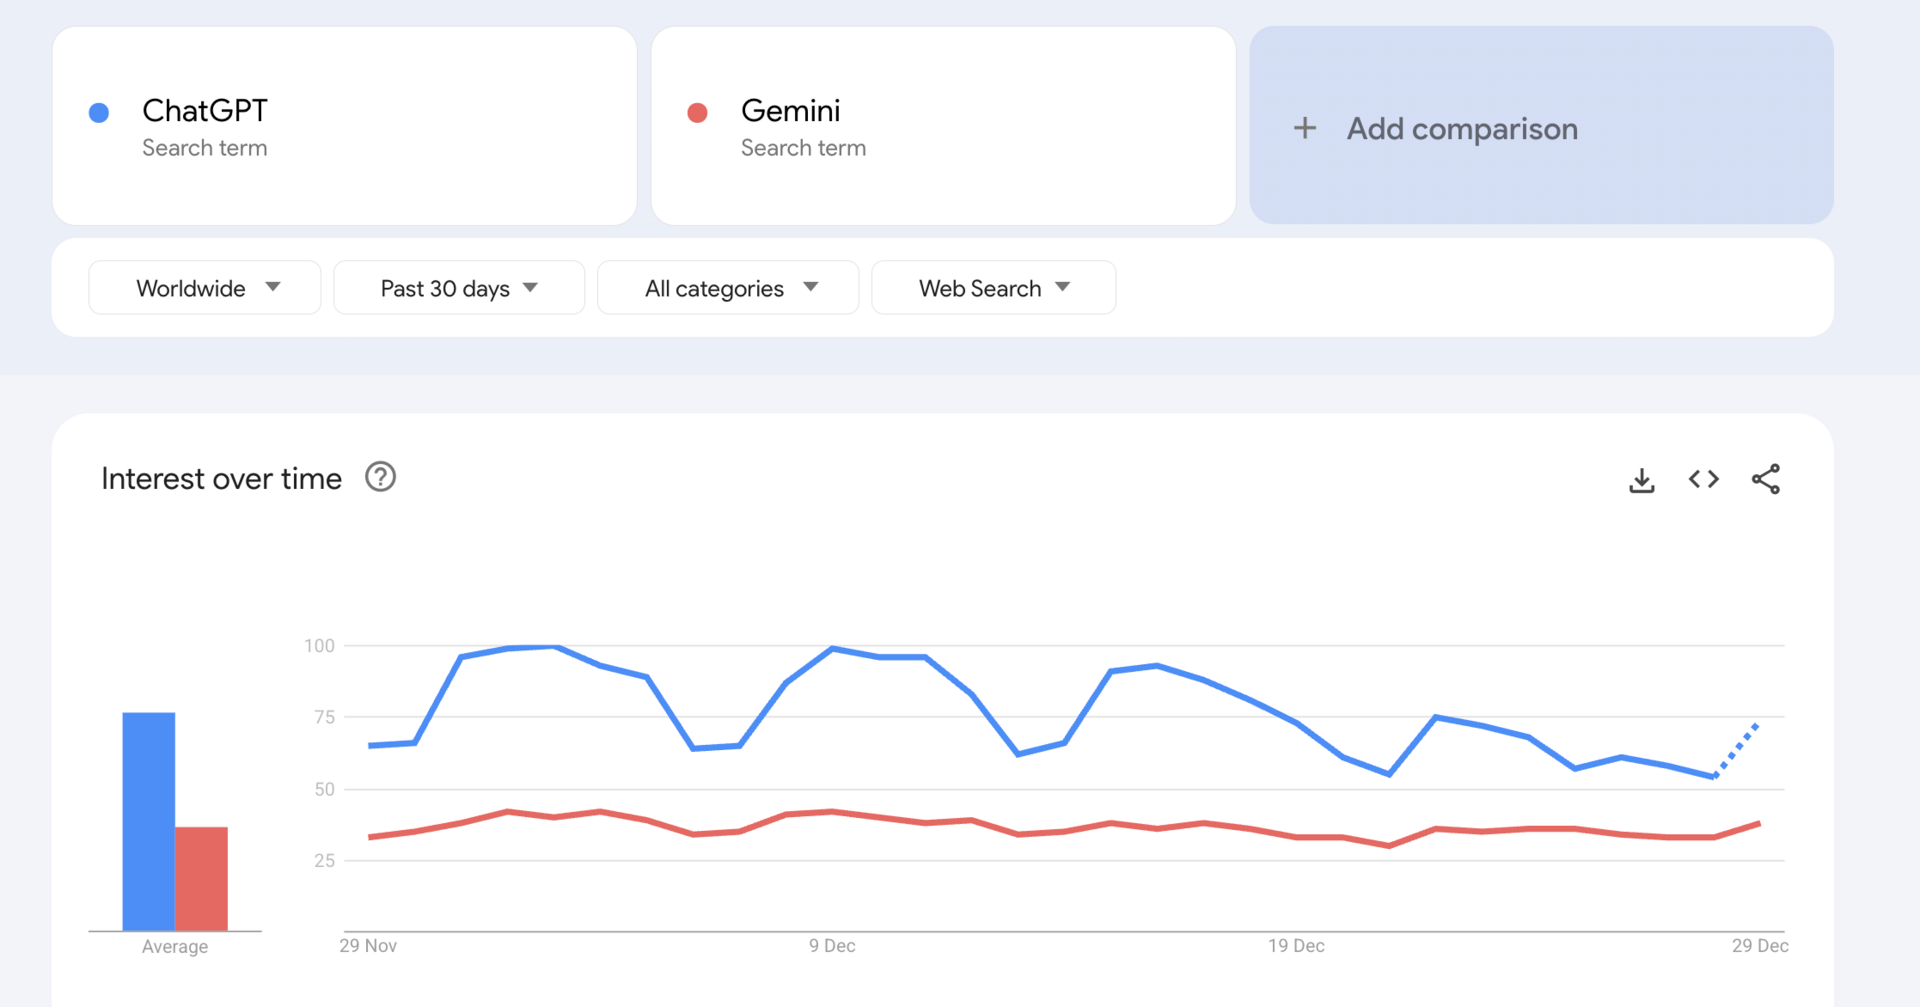1920x1007 pixels.
Task: Download the Interest over time data
Action: click(x=1641, y=480)
